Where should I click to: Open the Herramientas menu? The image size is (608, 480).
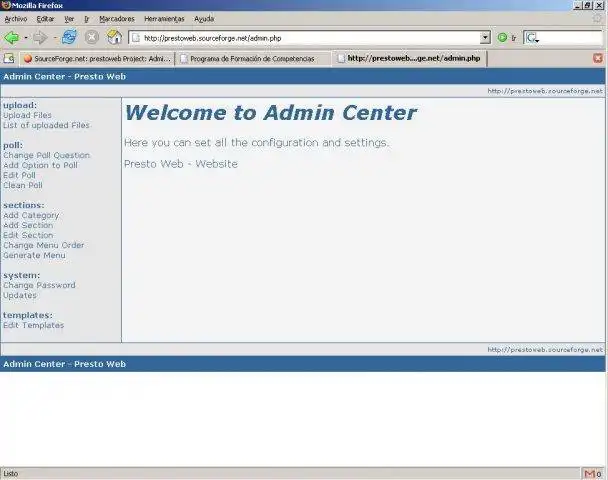point(164,19)
